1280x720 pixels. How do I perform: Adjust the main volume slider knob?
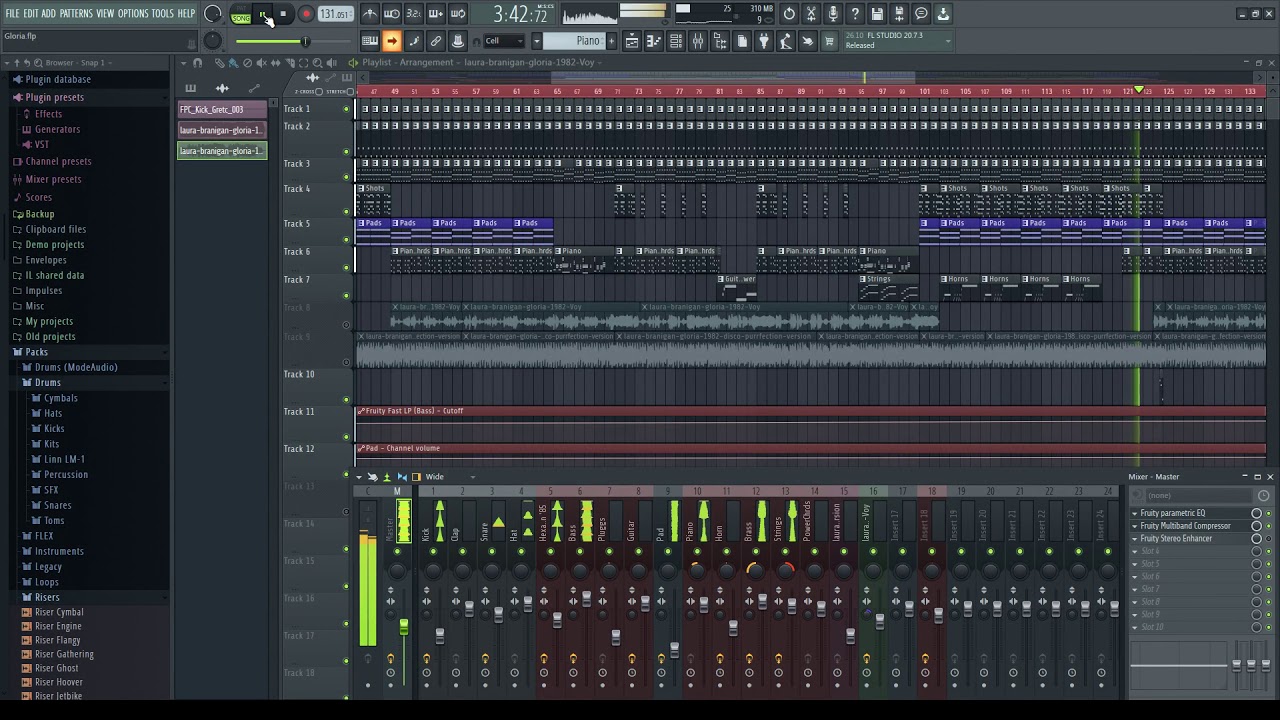click(306, 41)
